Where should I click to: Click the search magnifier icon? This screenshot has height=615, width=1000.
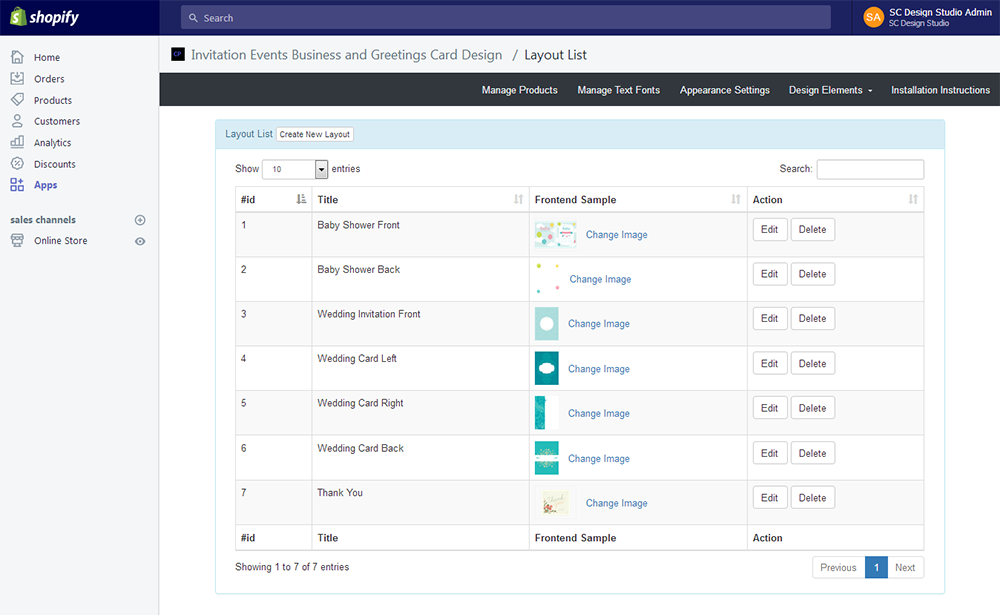coord(193,18)
